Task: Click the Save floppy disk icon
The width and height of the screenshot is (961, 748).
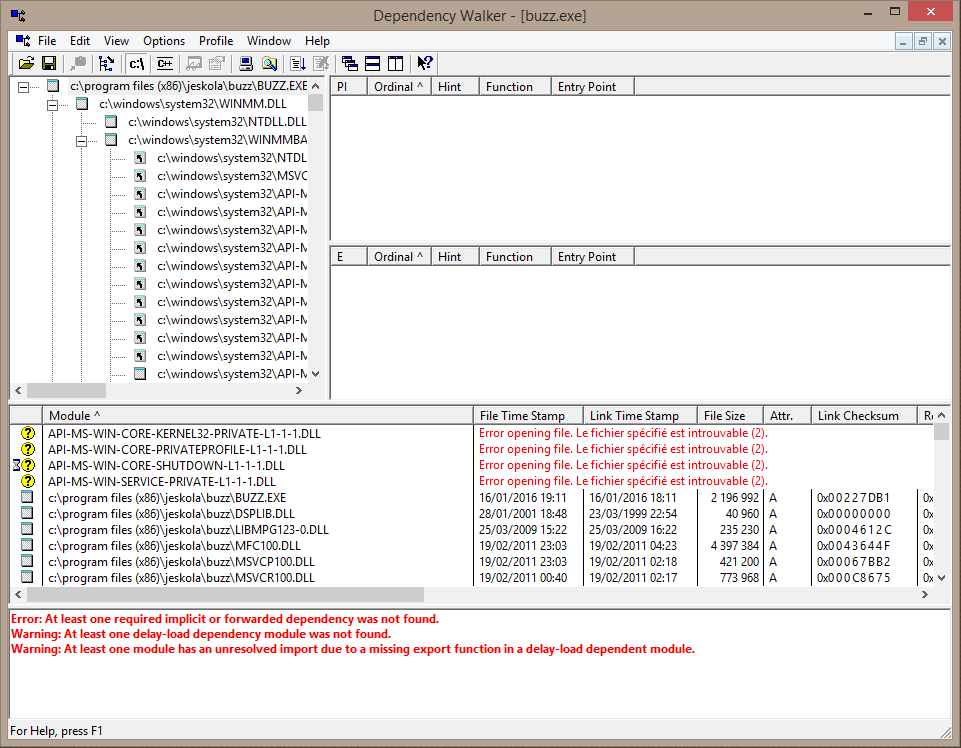Action: 48,64
